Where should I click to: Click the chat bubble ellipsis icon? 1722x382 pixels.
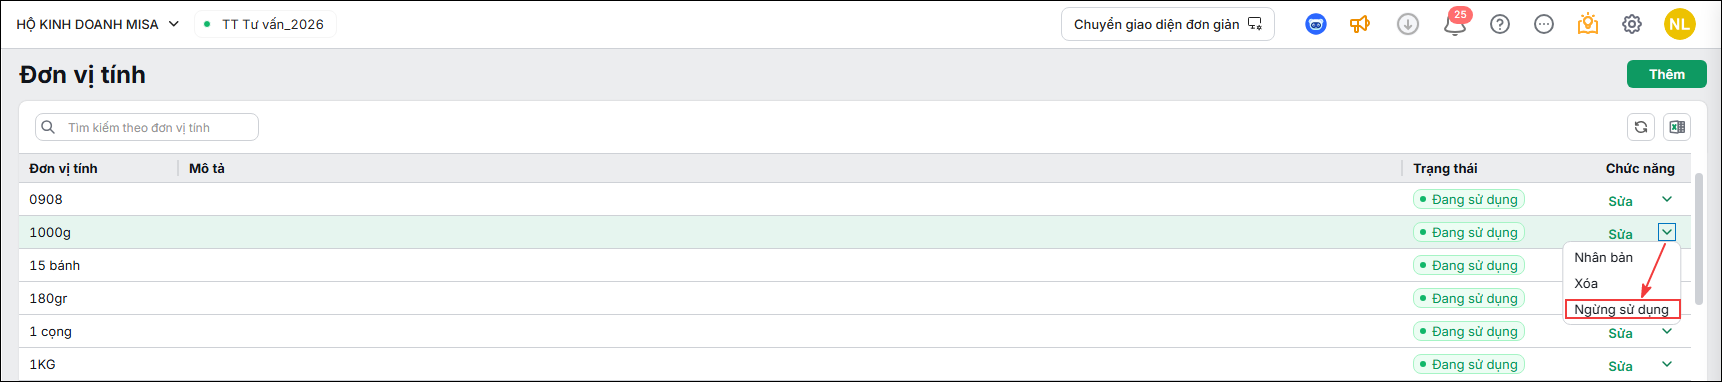click(x=1544, y=24)
